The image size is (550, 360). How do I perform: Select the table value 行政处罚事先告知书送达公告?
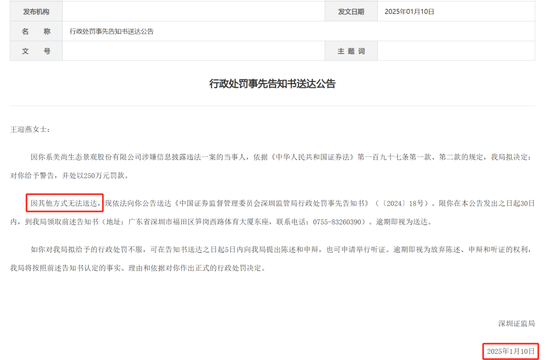111,31
